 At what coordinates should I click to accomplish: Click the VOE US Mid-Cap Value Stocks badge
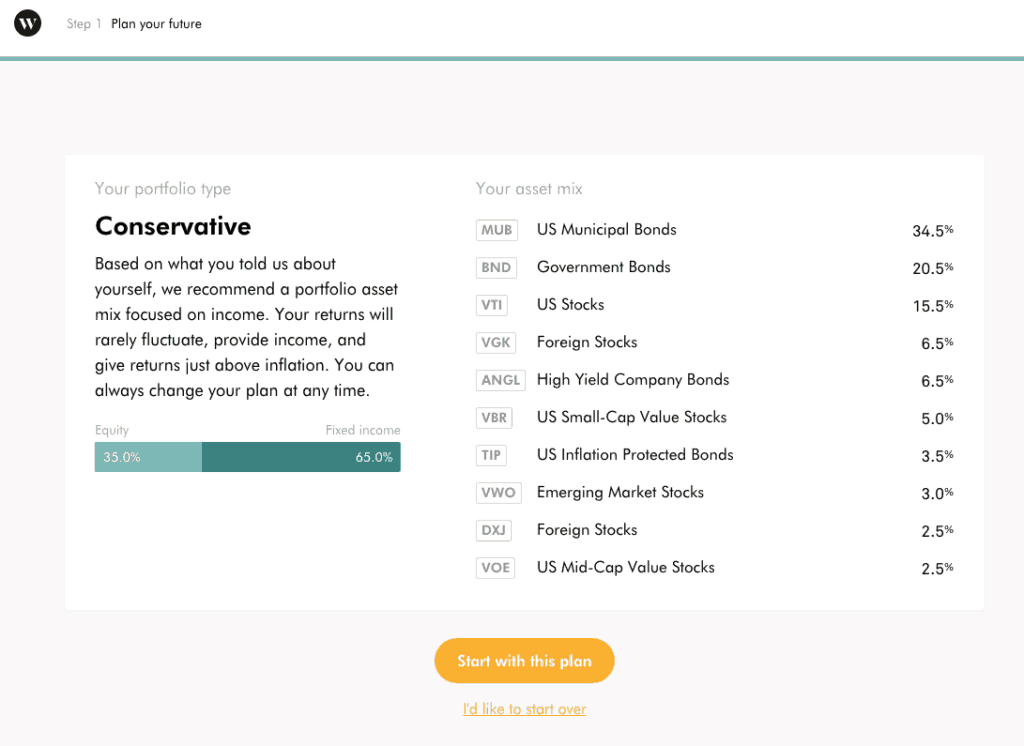(x=495, y=567)
